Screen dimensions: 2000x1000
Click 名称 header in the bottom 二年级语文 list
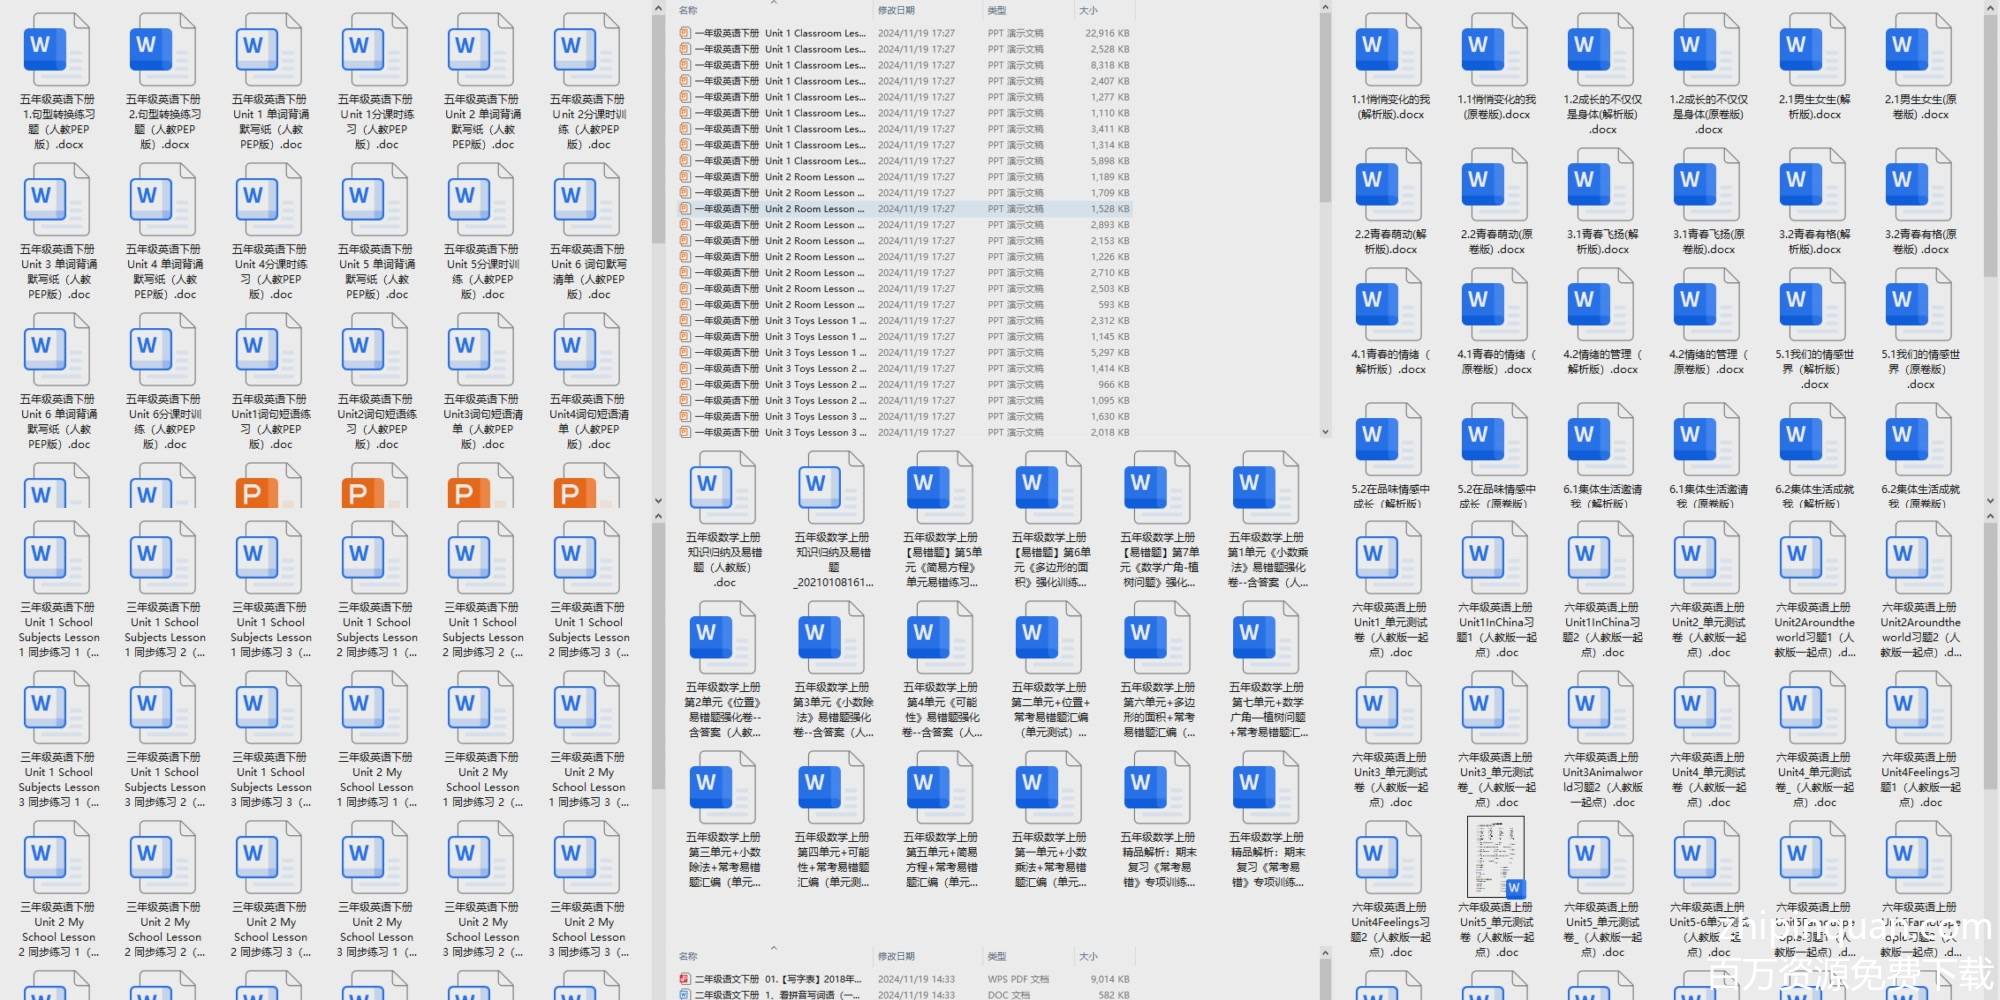point(688,956)
